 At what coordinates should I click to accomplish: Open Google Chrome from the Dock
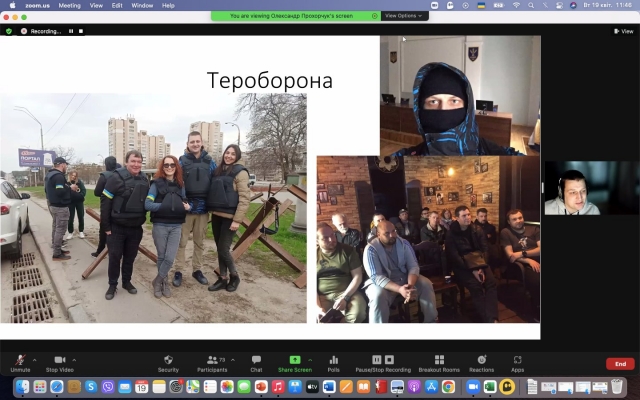tap(448, 386)
